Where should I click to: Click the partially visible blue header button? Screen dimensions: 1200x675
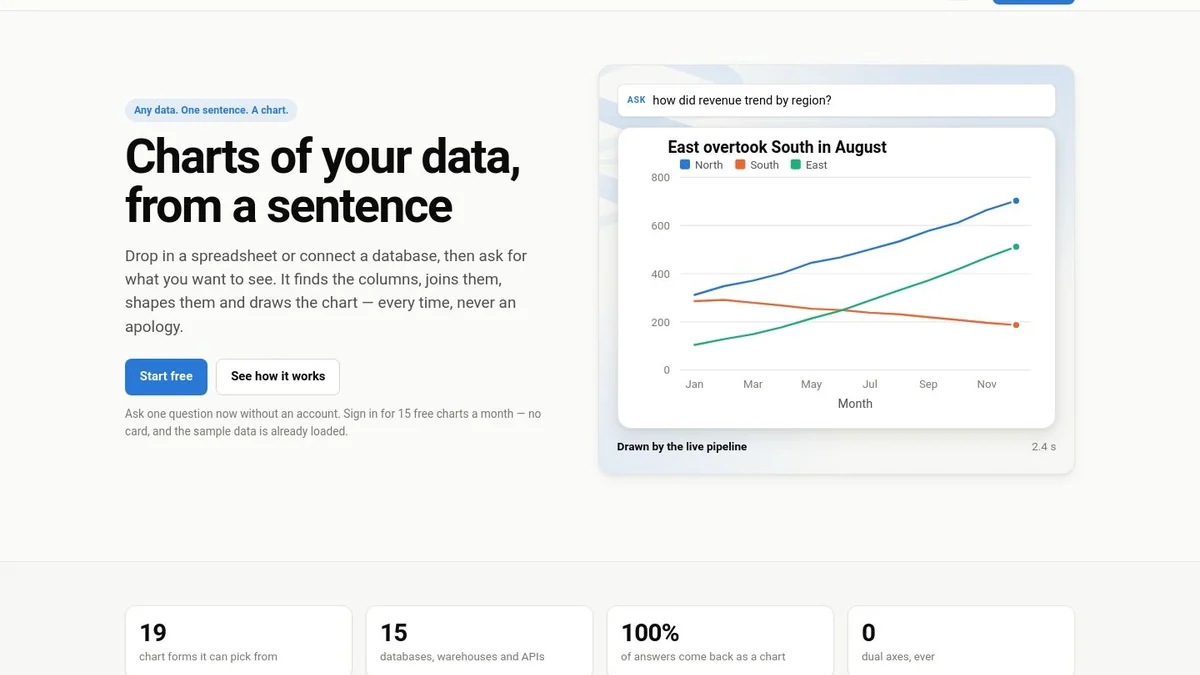1033,2
